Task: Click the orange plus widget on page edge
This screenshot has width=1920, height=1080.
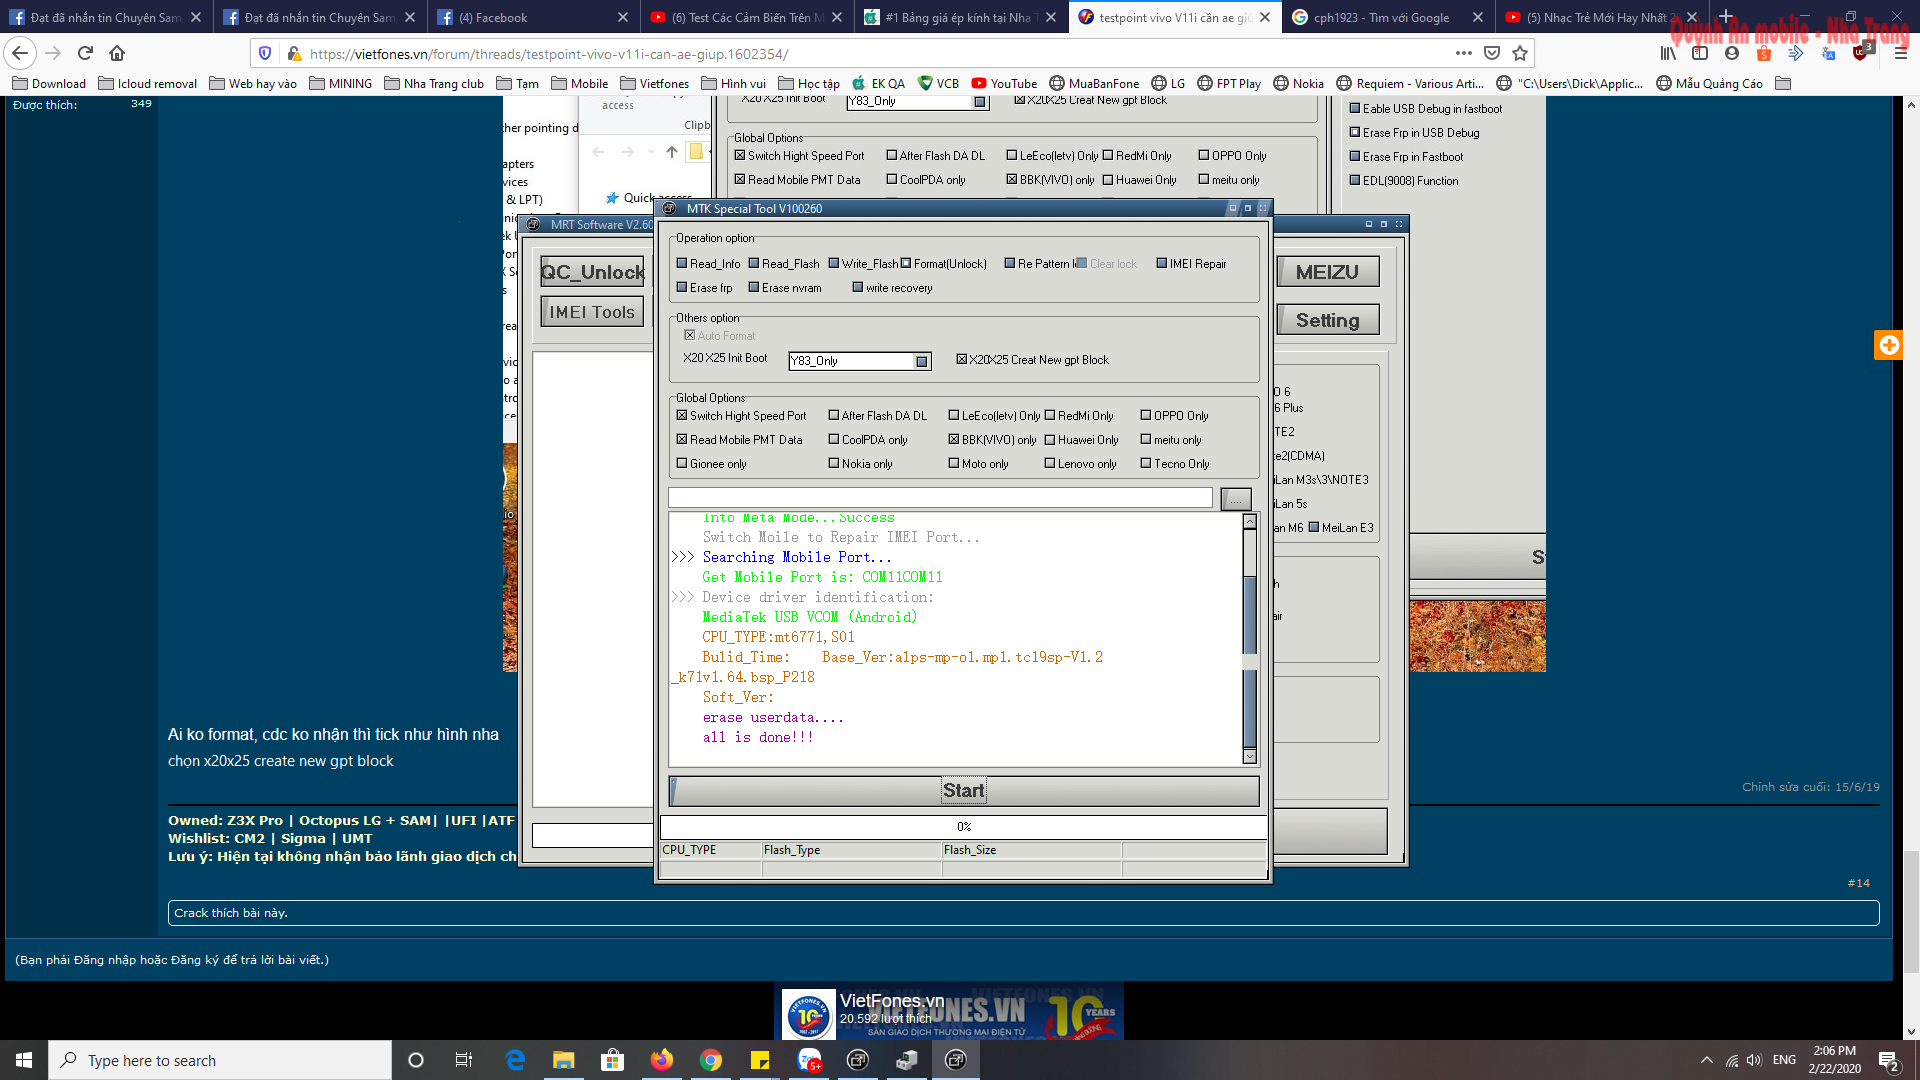Action: [x=1889, y=345]
